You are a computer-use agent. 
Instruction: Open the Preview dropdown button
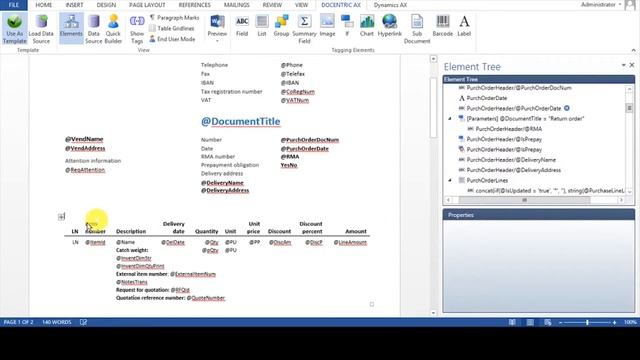217,29
